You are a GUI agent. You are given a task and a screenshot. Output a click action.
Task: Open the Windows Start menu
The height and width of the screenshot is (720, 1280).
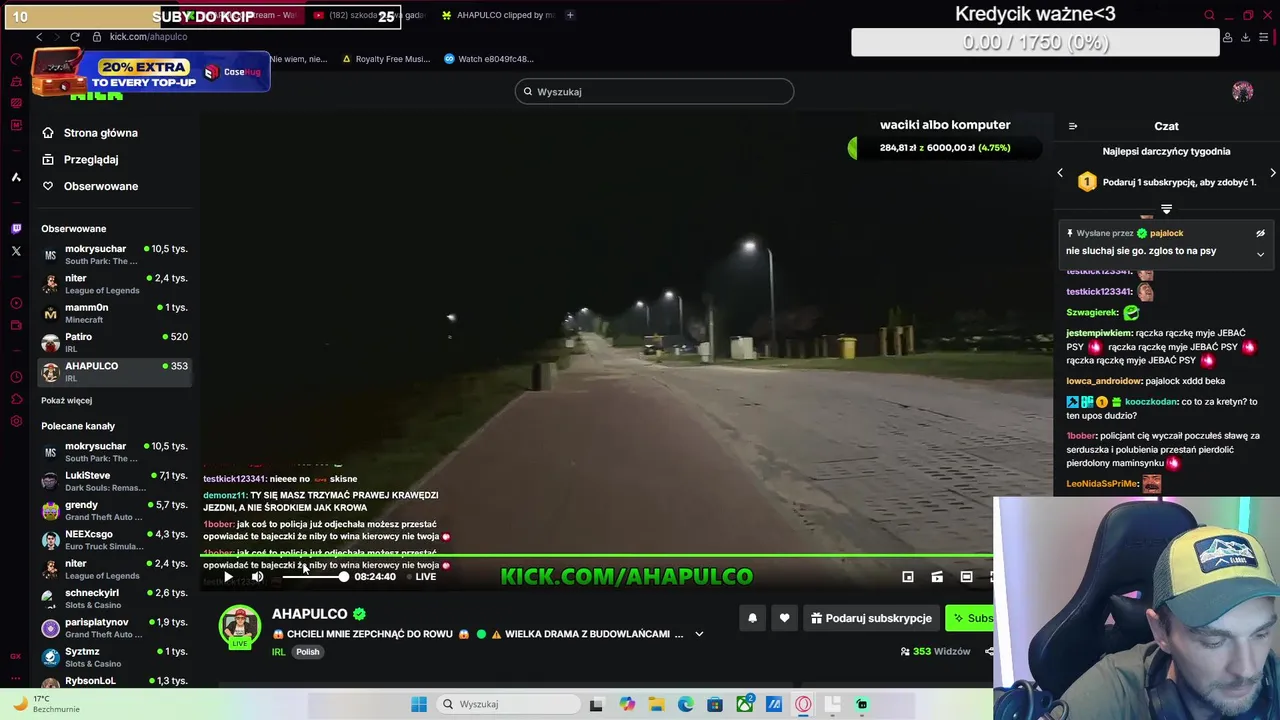[x=419, y=704]
